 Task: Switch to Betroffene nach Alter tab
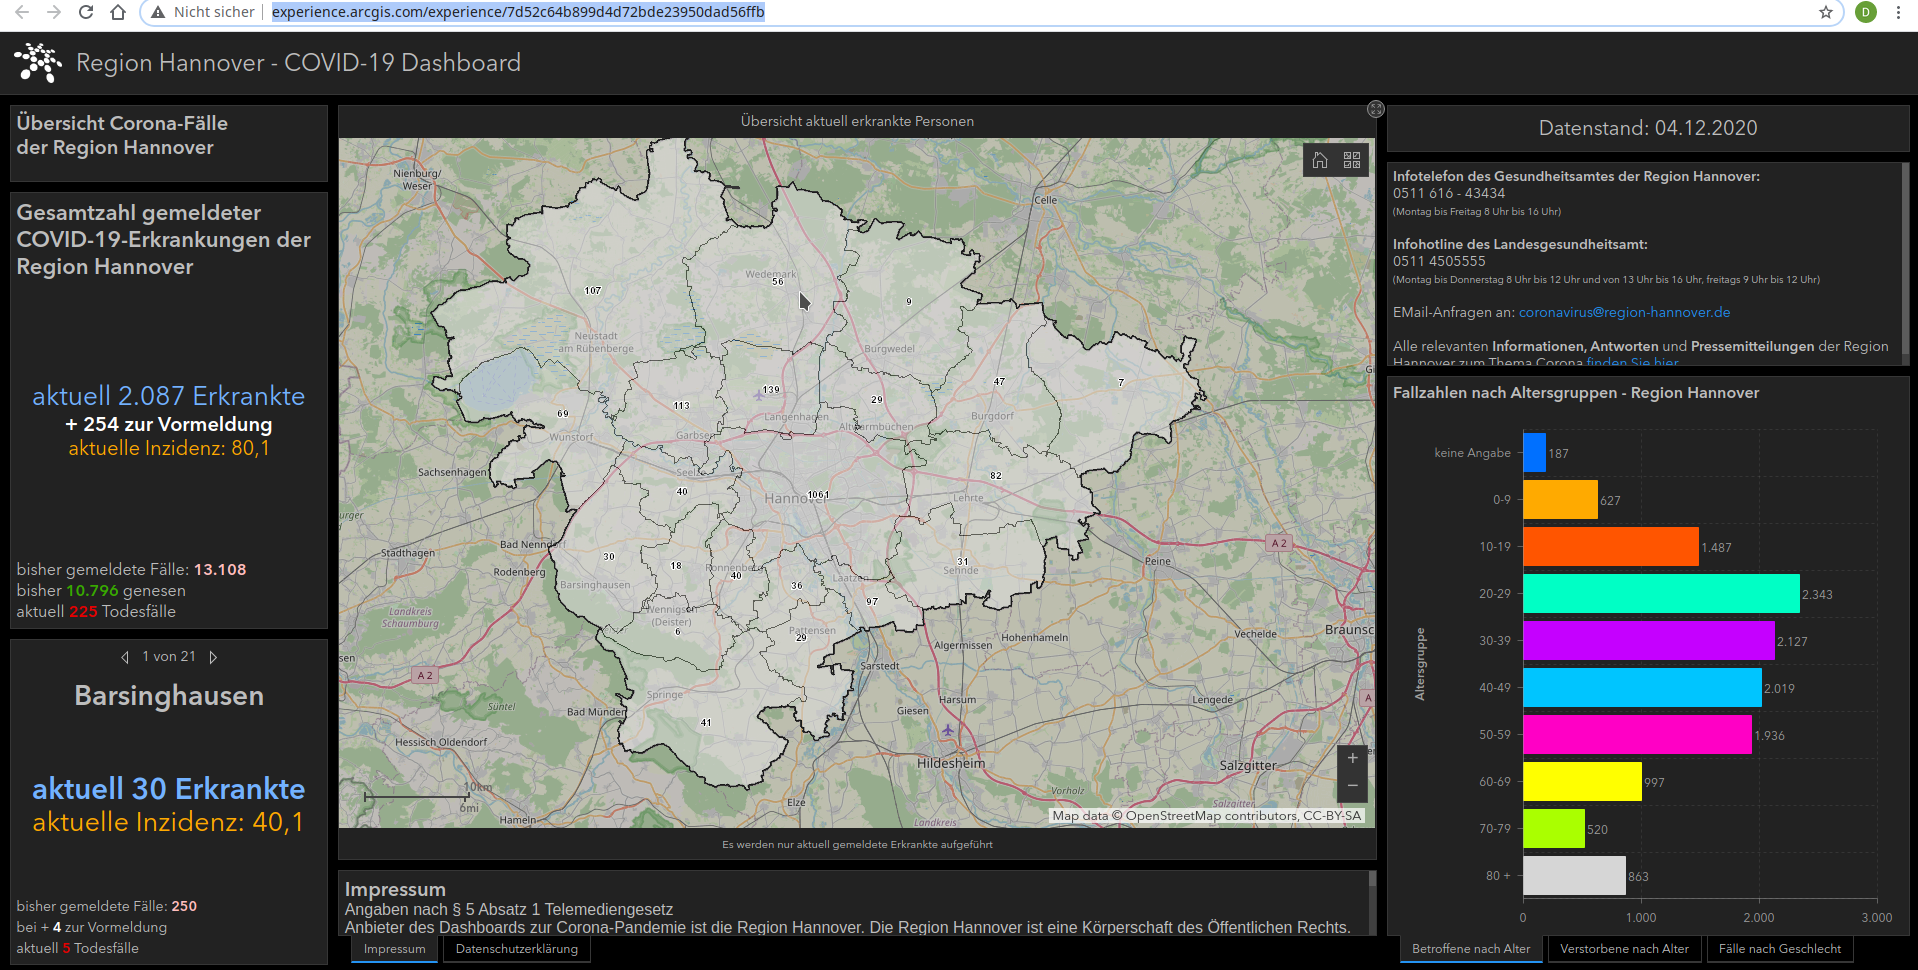pos(1471,949)
